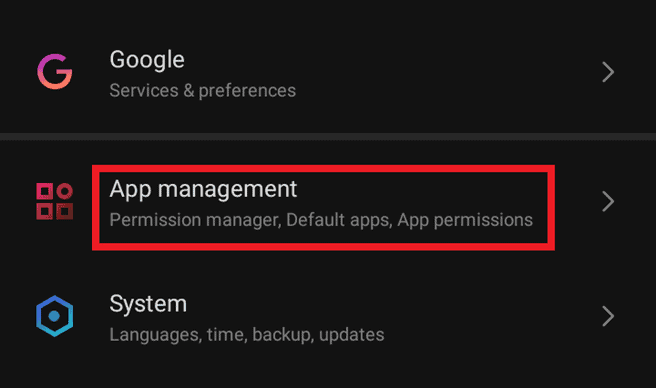
Task: Click the App permissions text
Action: point(465,220)
